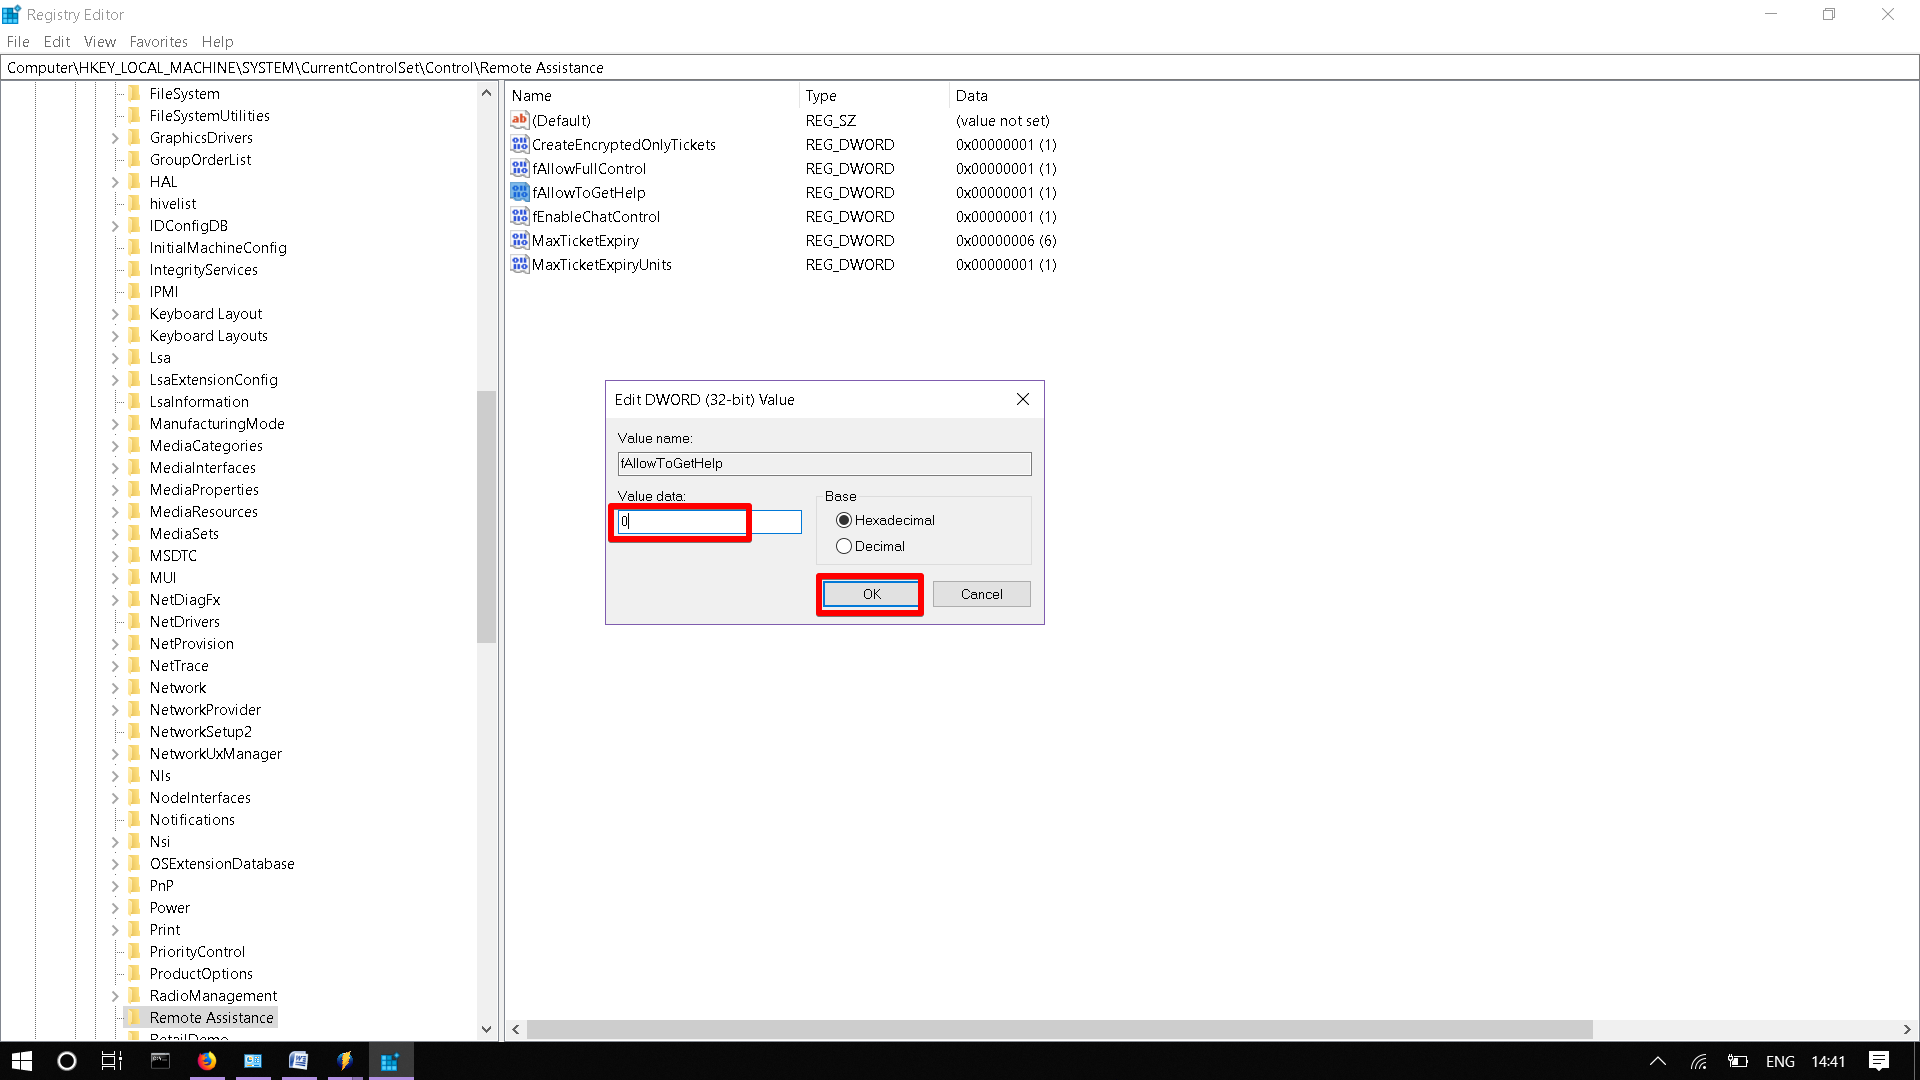1920x1080 pixels.
Task: Open the command prompt taskbar icon
Action: 160,1061
